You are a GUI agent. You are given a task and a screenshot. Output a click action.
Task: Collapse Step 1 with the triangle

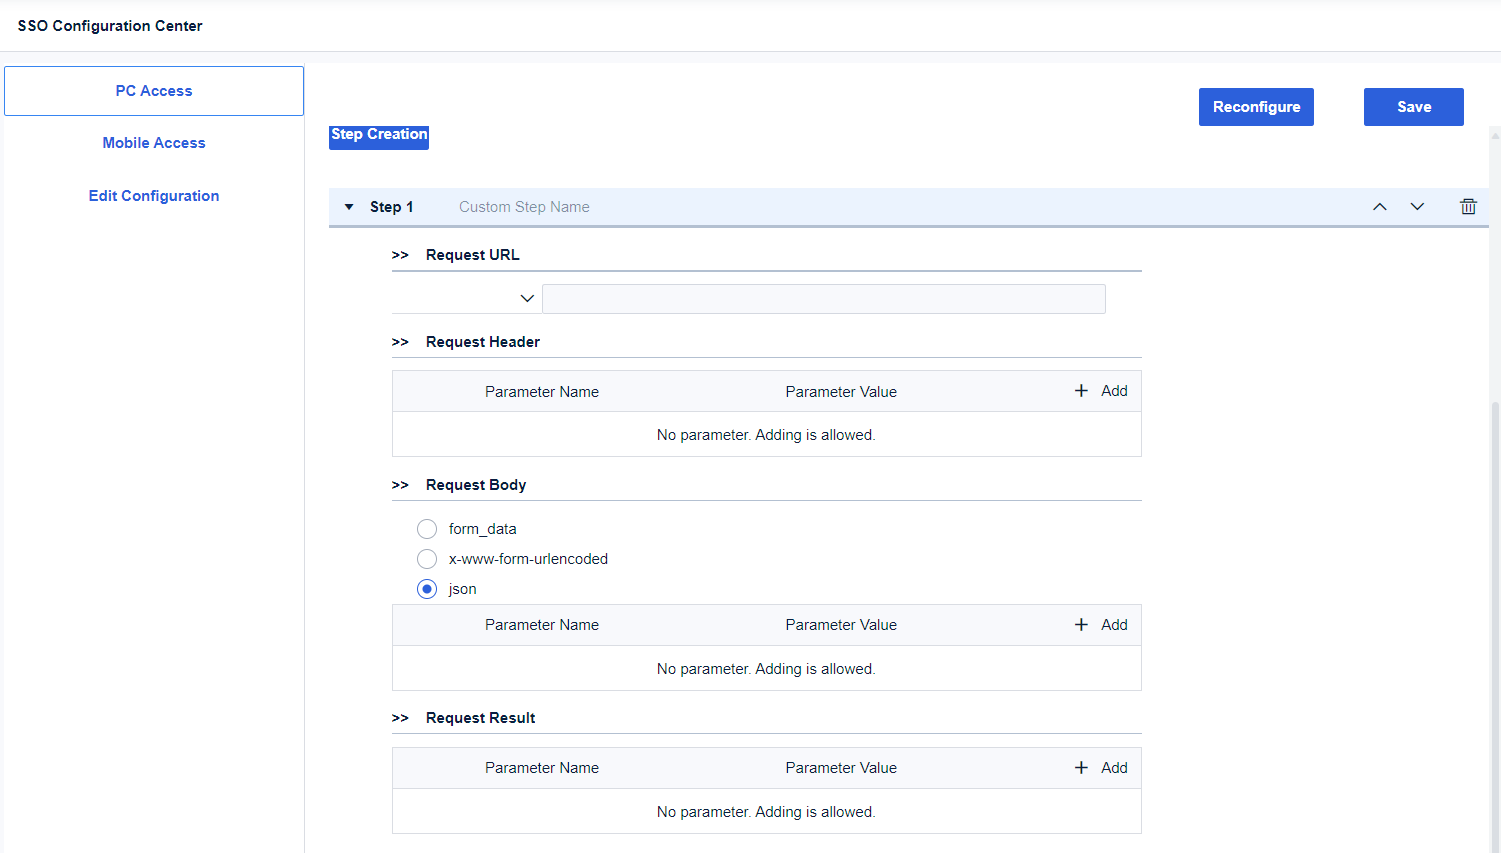coord(349,207)
